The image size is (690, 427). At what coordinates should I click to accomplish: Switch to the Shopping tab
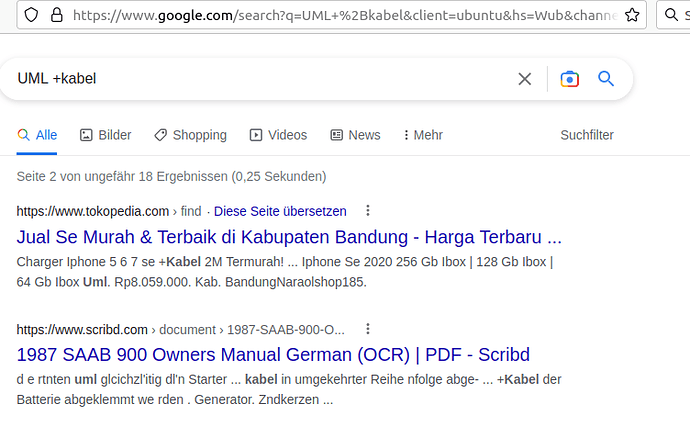(191, 135)
